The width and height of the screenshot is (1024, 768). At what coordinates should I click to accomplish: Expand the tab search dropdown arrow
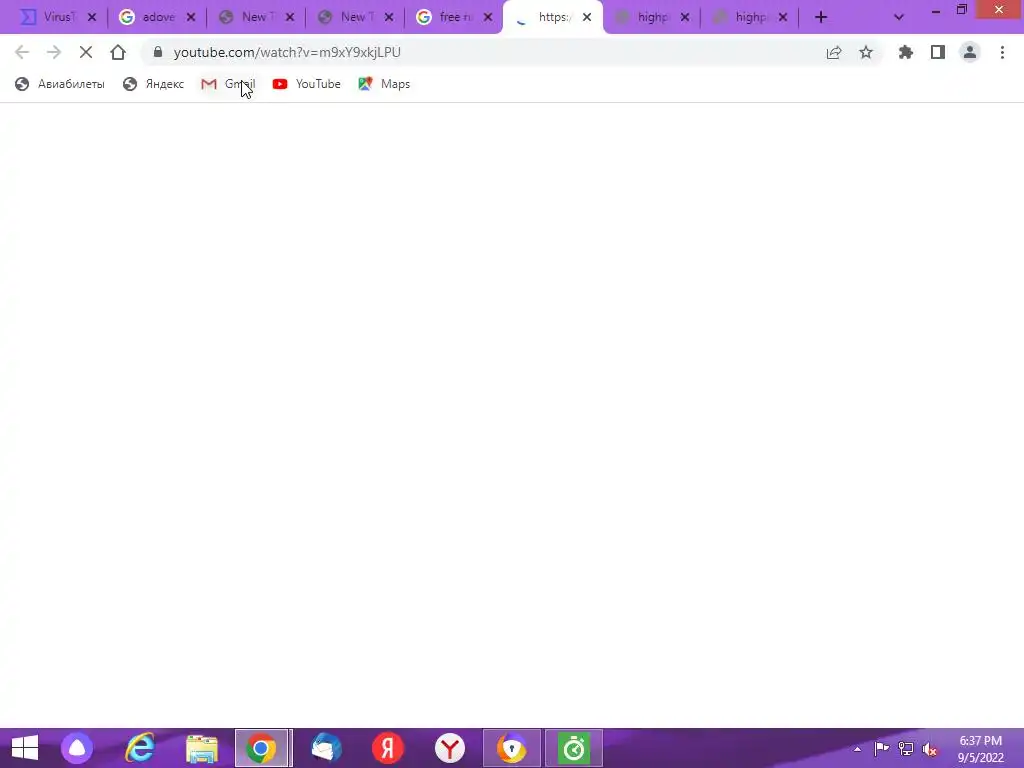click(x=899, y=17)
